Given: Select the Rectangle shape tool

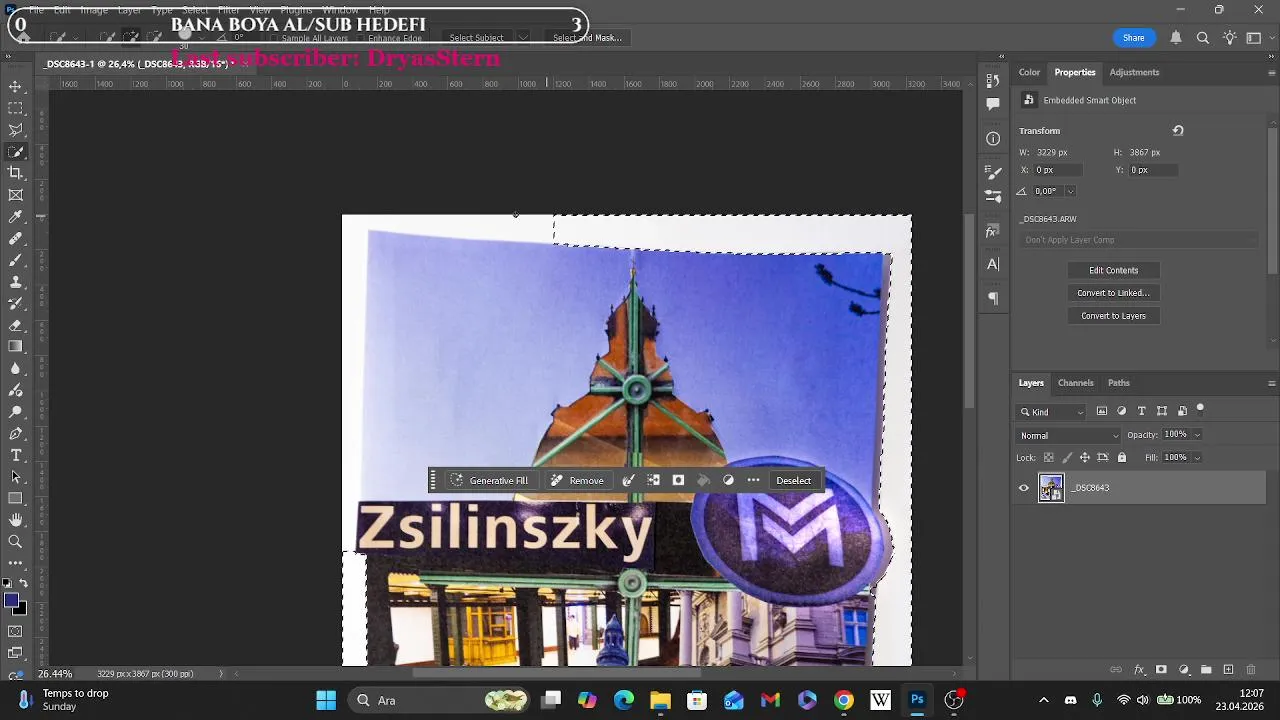Looking at the screenshot, I should (x=15, y=498).
